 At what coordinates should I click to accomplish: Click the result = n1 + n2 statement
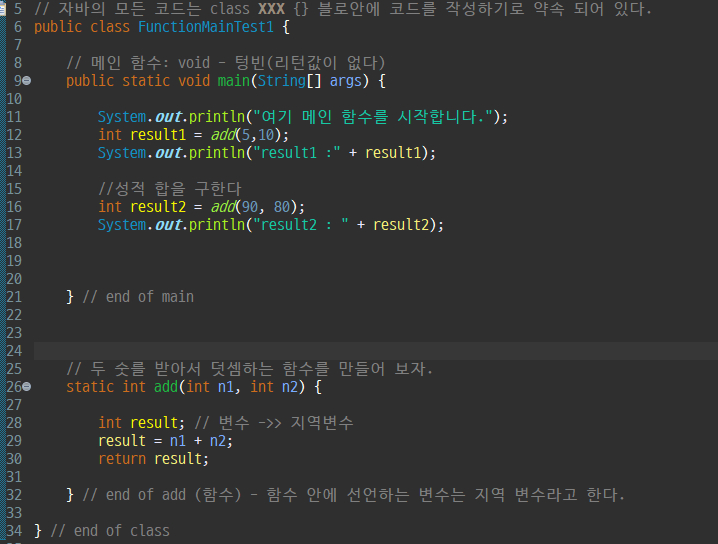[x=165, y=441]
